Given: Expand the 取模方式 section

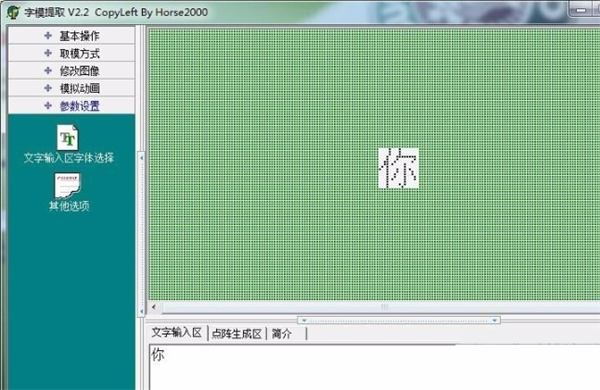Looking at the screenshot, I should [72, 53].
